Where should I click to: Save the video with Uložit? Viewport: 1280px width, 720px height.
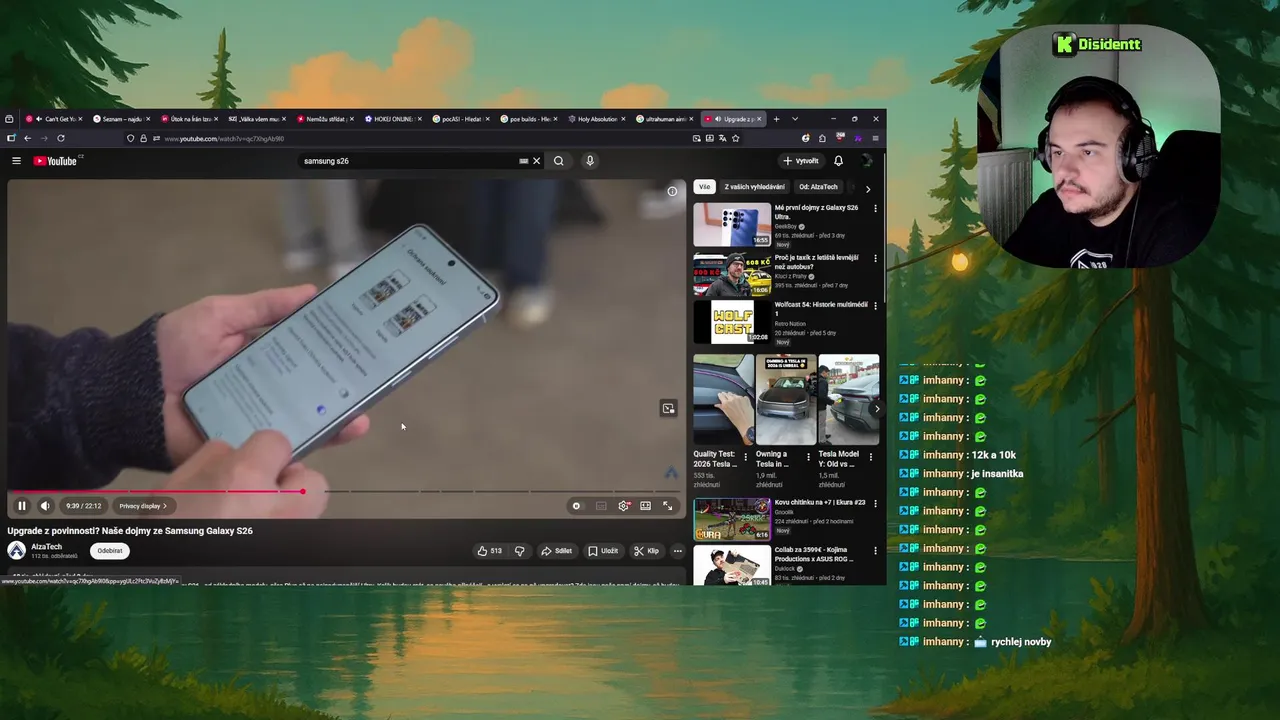coord(603,551)
